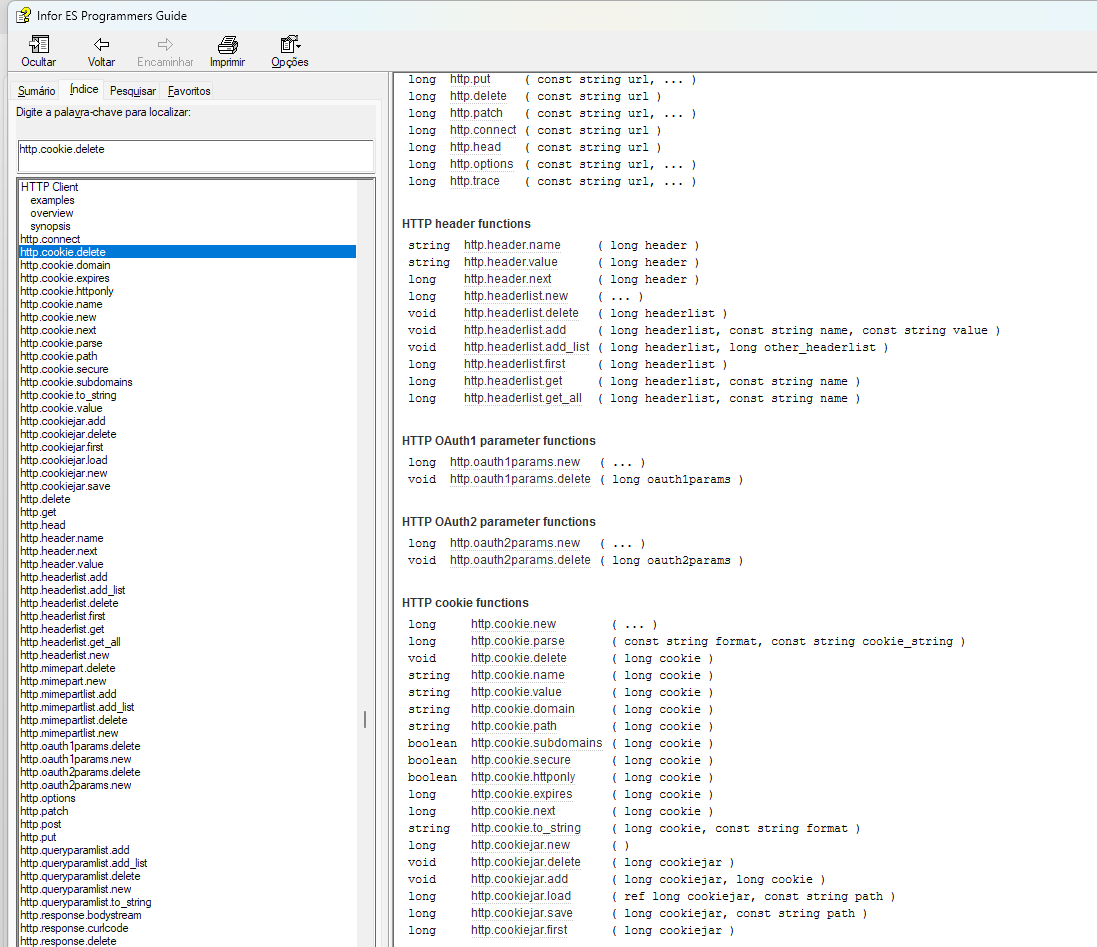This screenshot has height=947, width=1097.
Task: Switch to the Sumário tab
Action: (36, 91)
